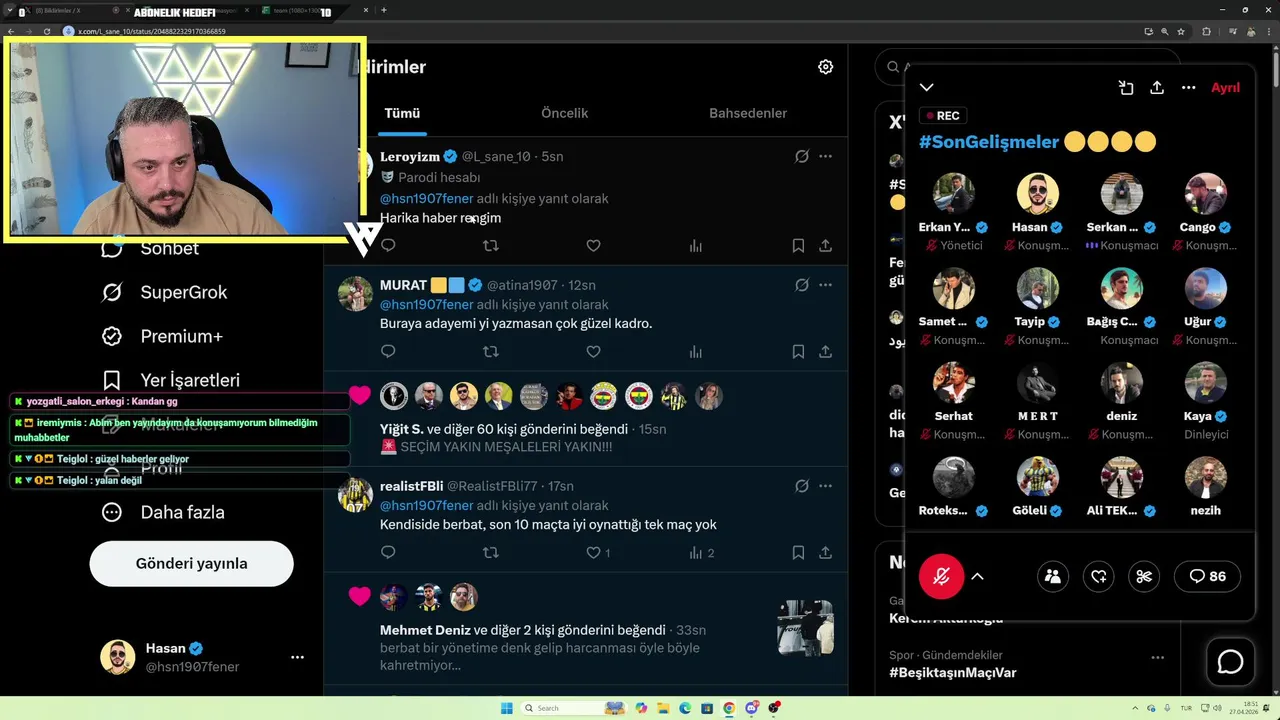Reply to realistFBli's post
This screenshot has height=720, width=1280.
[388, 552]
